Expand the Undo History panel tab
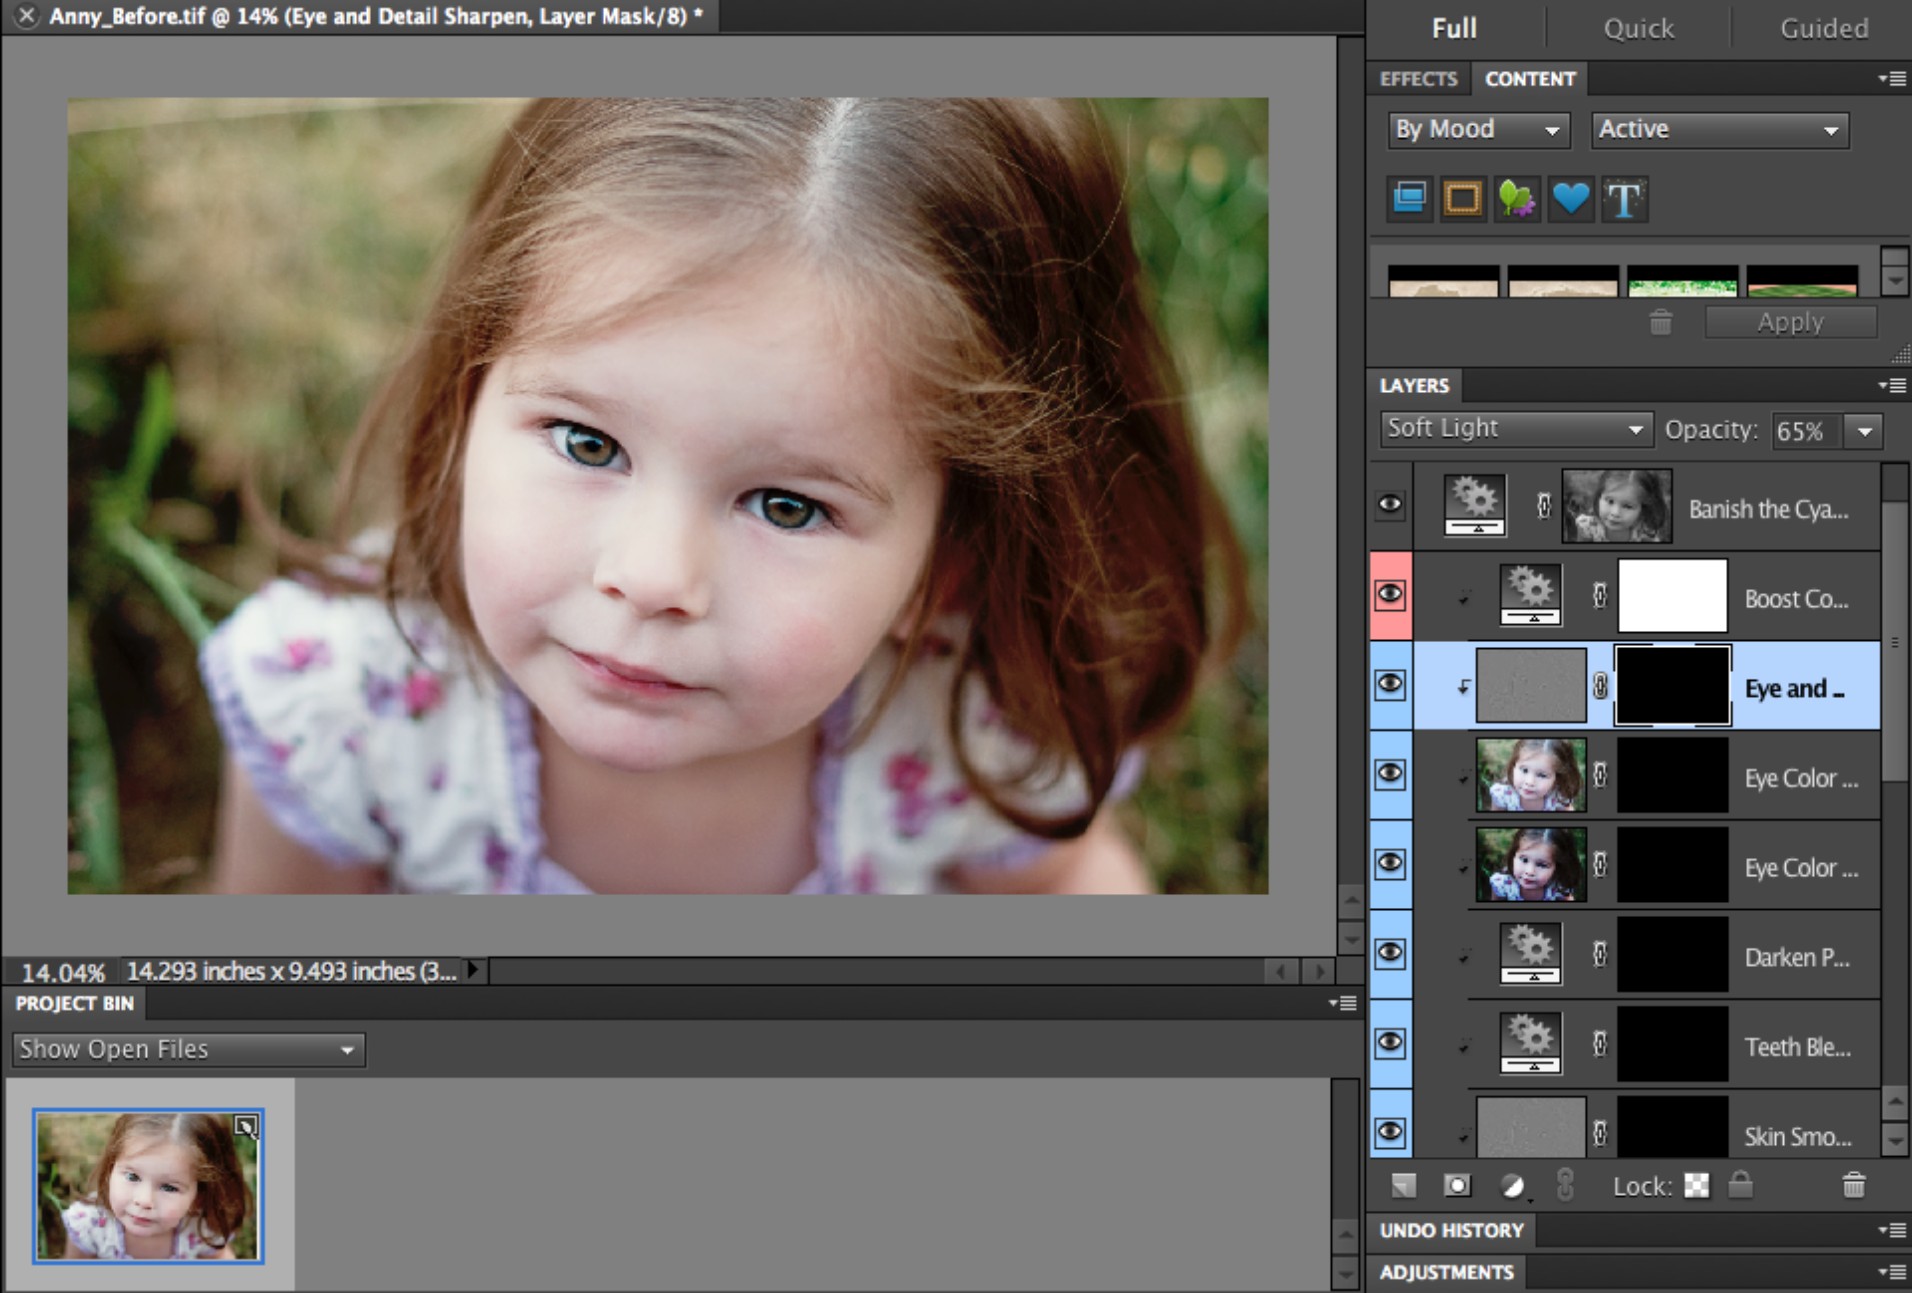The height and width of the screenshot is (1293, 1912). 1452,1230
